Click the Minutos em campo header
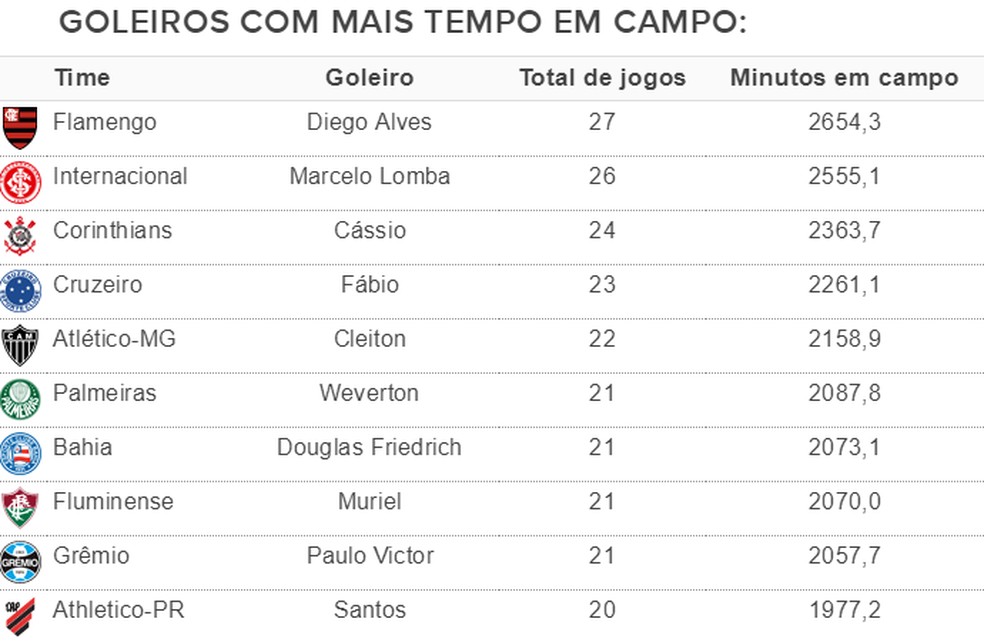The height and width of the screenshot is (642, 984). pyautogui.click(x=845, y=78)
